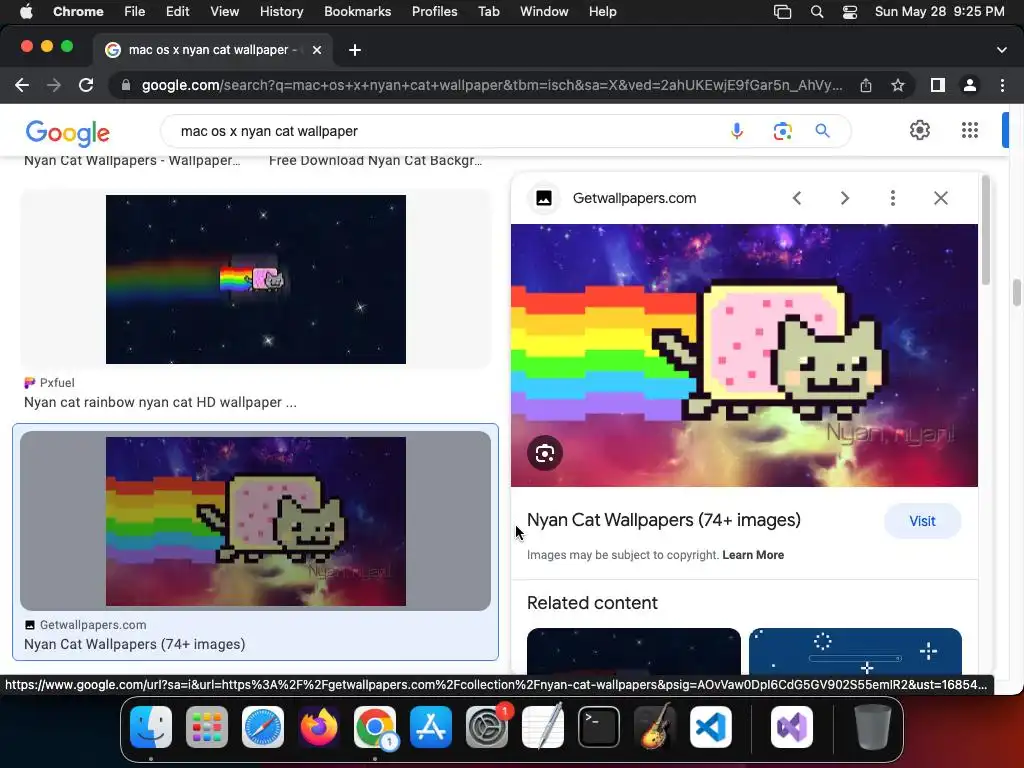Open GarageBand from the dock
Screen dimensions: 1024x768
tap(655, 727)
